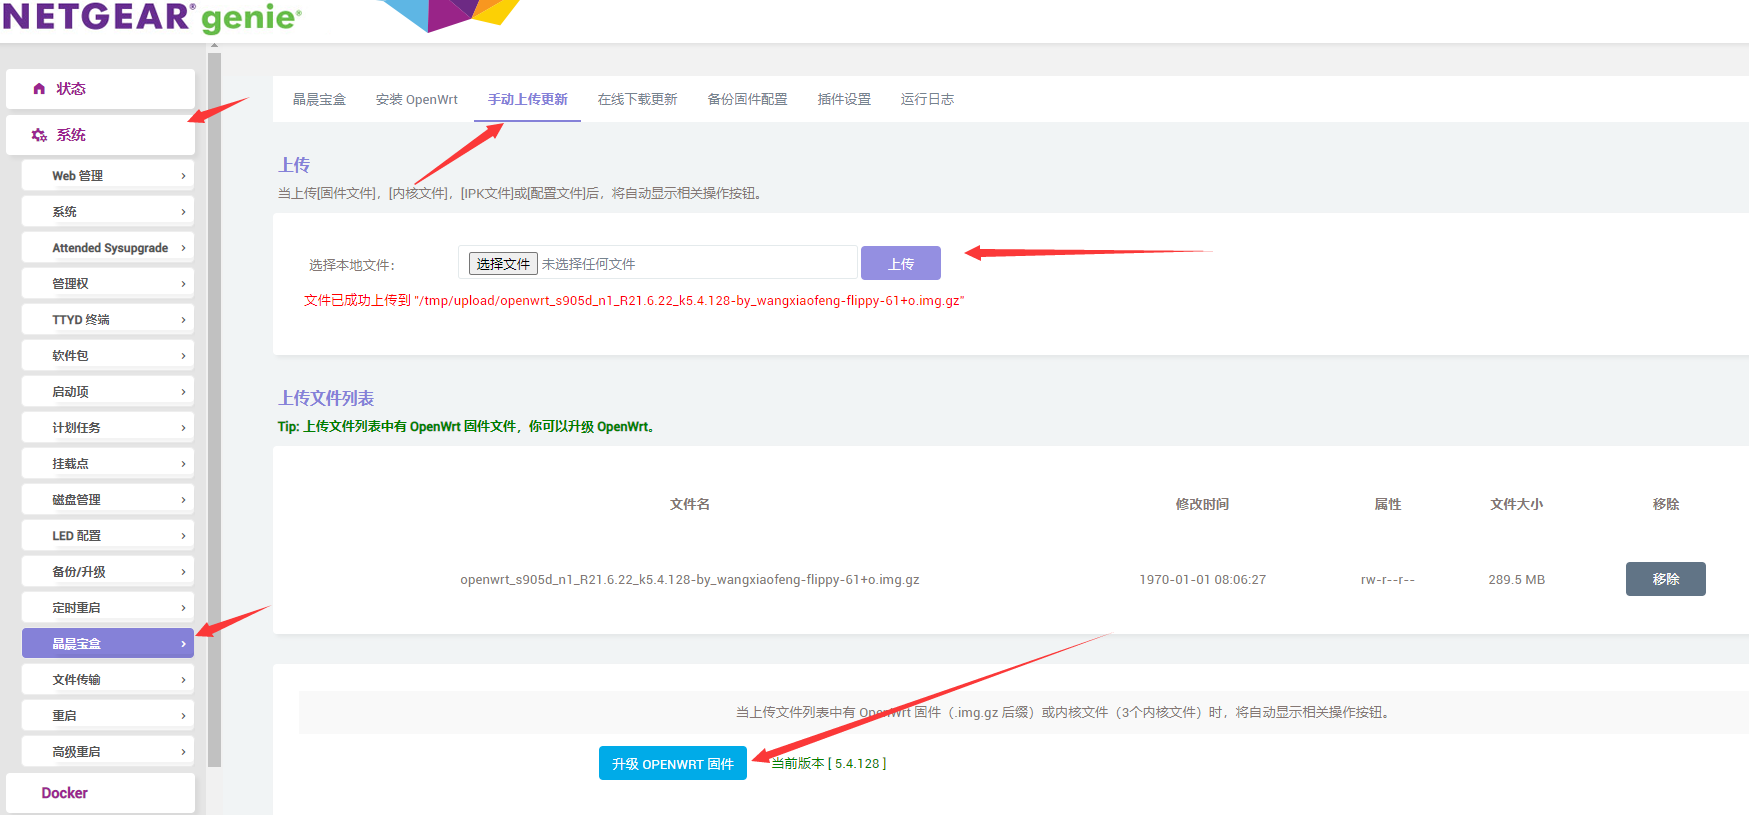Open Web 管理 submenu item
Viewport: 1749px width, 815px height.
(x=108, y=175)
